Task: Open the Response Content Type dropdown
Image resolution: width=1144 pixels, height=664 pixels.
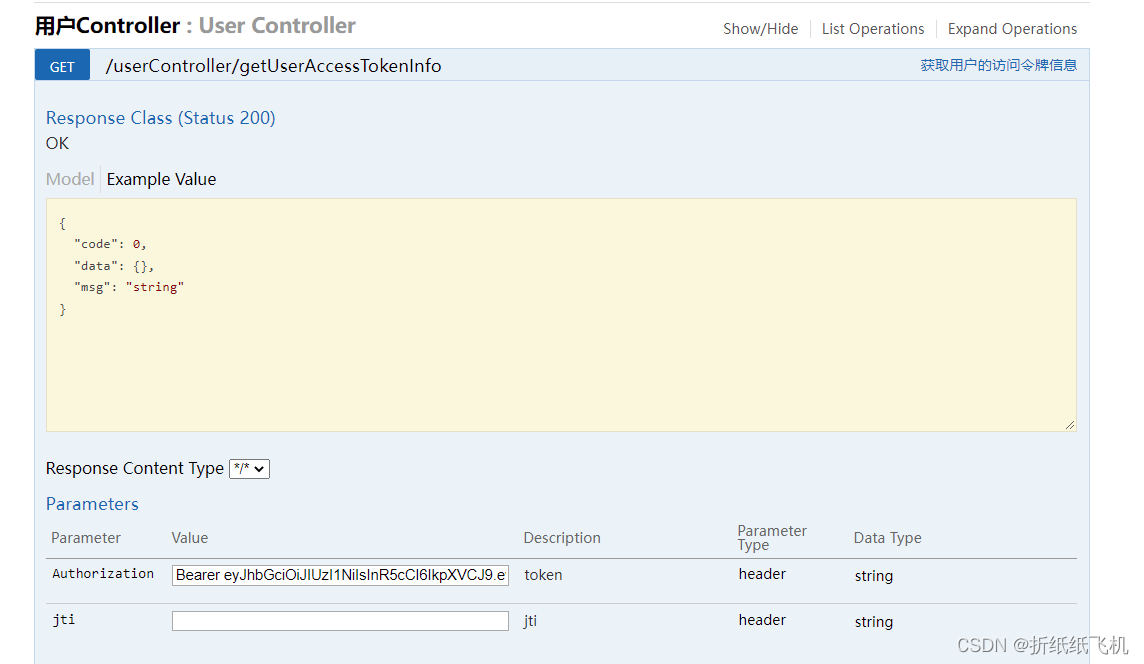Action: point(250,468)
